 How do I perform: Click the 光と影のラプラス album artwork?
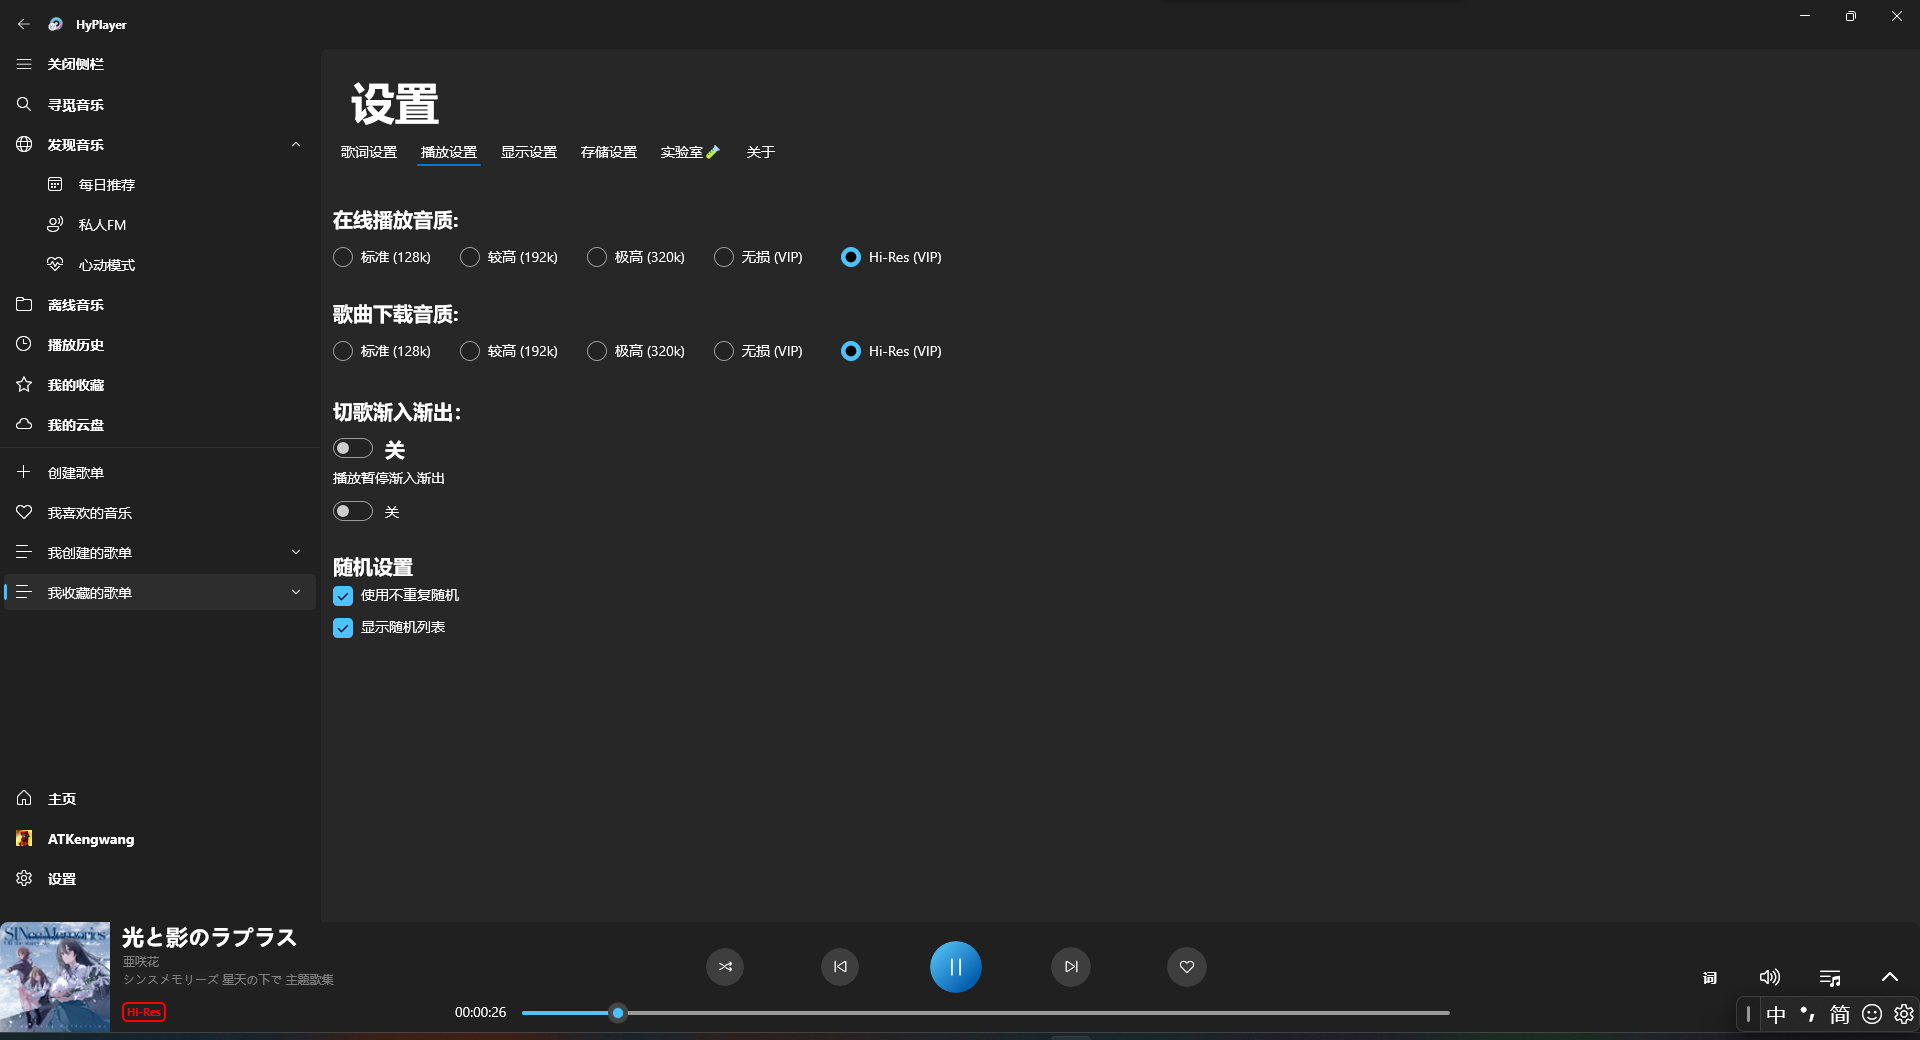(55, 977)
